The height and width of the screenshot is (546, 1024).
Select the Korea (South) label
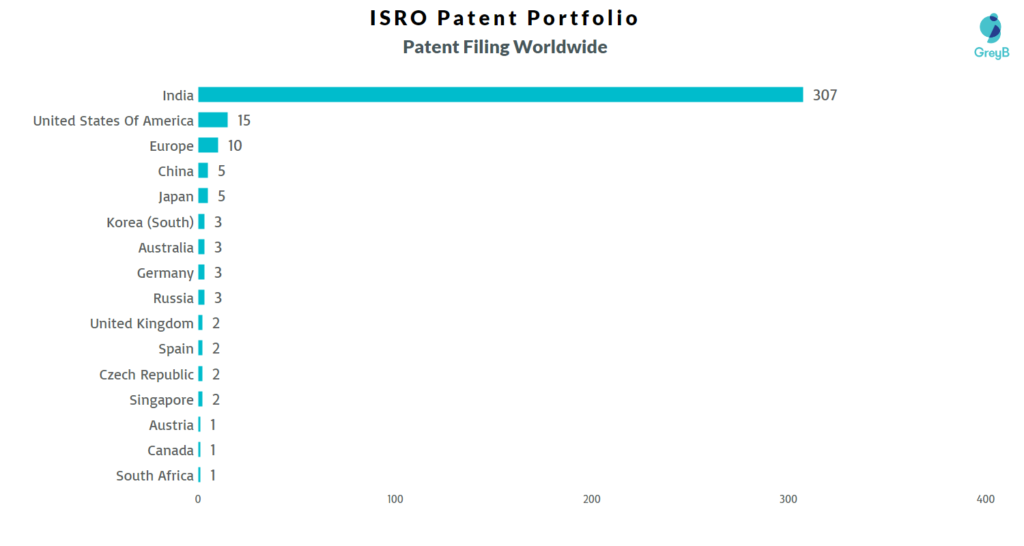[150, 222]
